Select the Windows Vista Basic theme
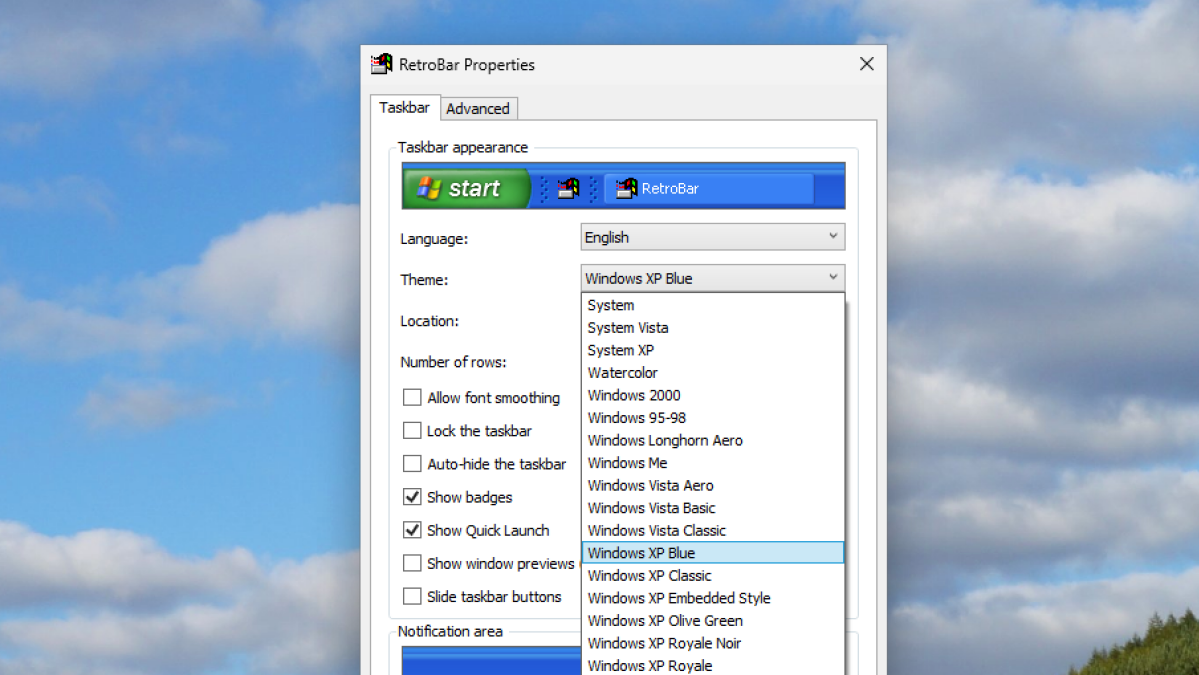This screenshot has width=1199, height=675. coord(713,508)
